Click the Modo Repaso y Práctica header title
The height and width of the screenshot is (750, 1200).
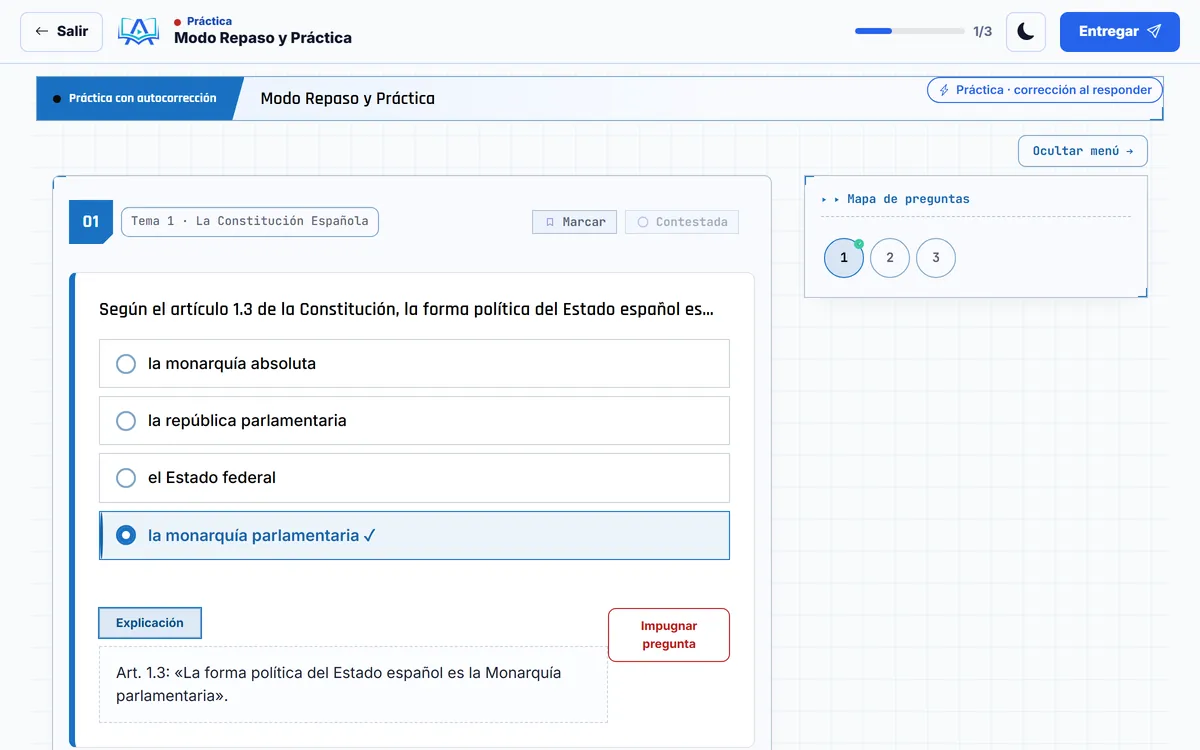(263, 38)
